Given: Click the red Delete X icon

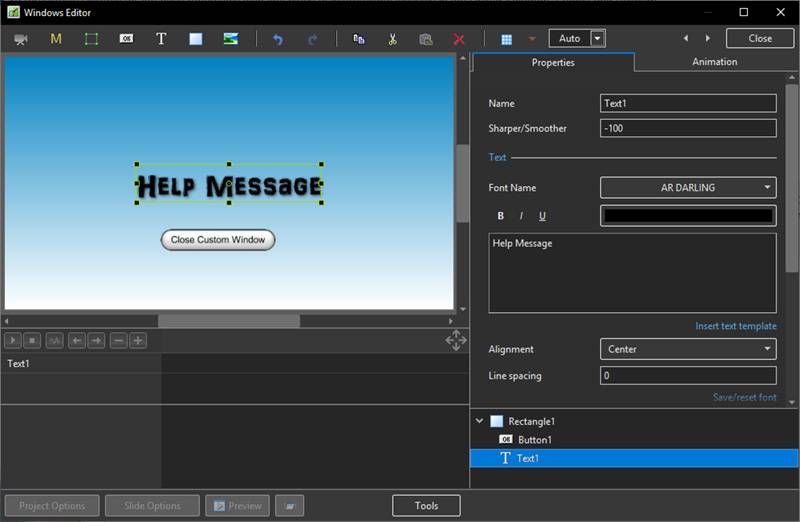Looking at the screenshot, I should (459, 39).
